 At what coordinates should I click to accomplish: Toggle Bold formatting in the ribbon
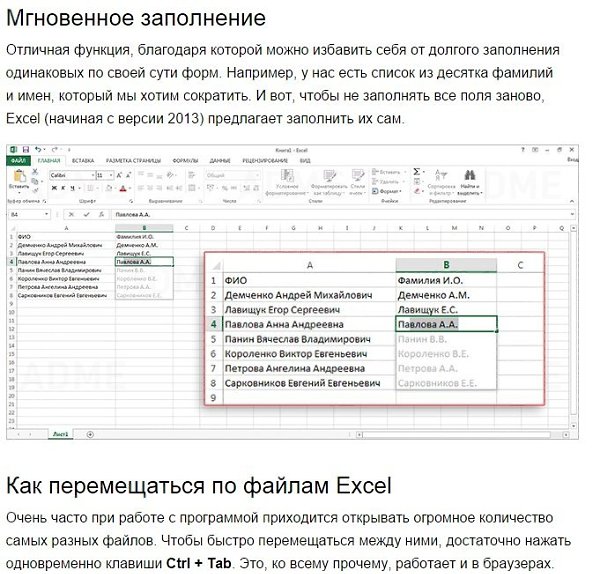[52, 188]
